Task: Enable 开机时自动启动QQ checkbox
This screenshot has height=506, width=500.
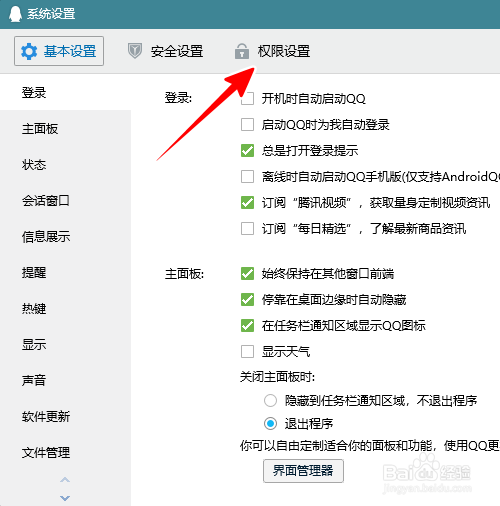Action: [247, 99]
